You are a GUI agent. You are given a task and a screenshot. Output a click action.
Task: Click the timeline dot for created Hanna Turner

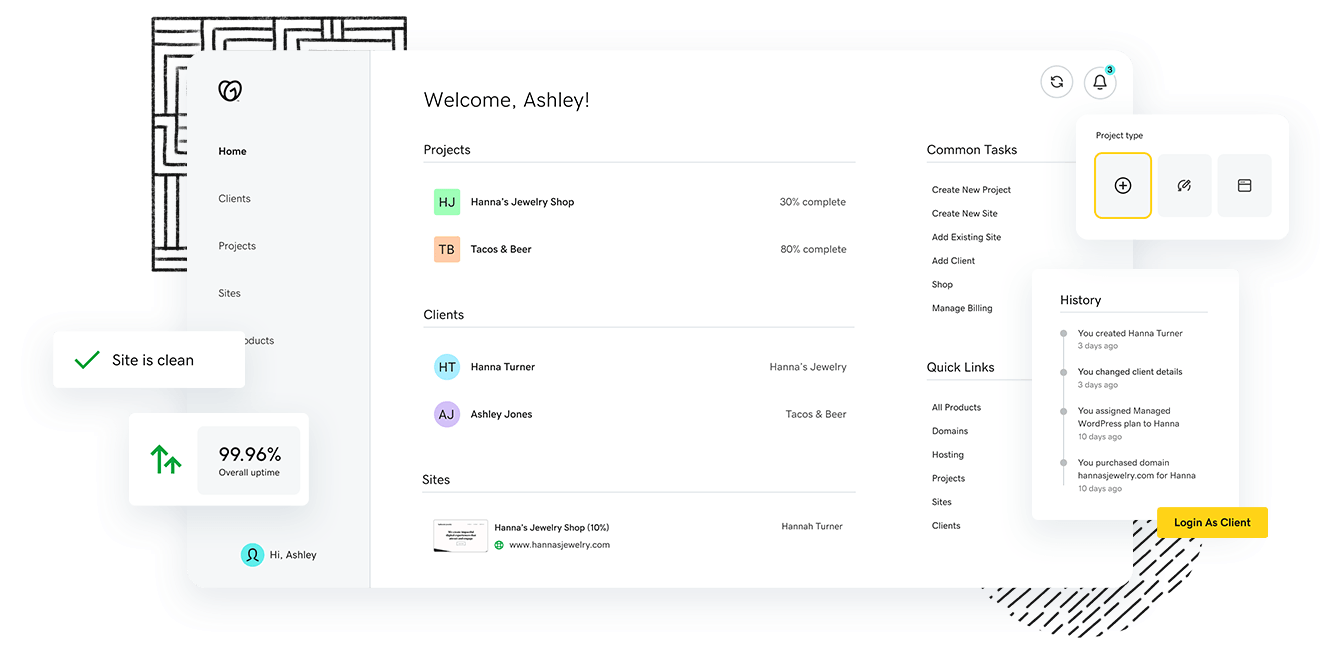click(x=1063, y=334)
